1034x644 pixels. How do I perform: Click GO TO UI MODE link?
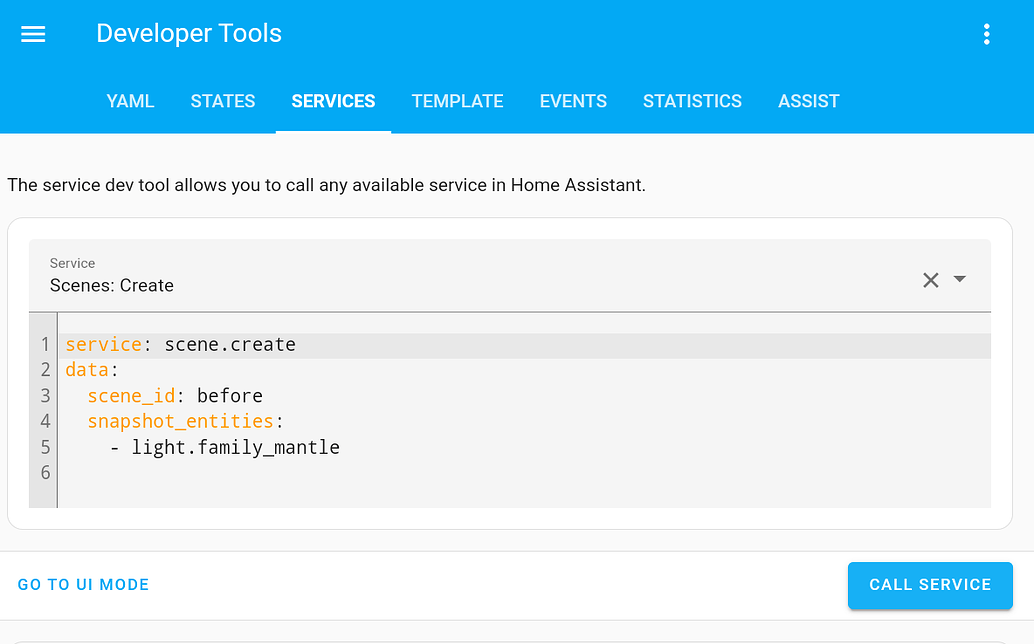point(83,585)
